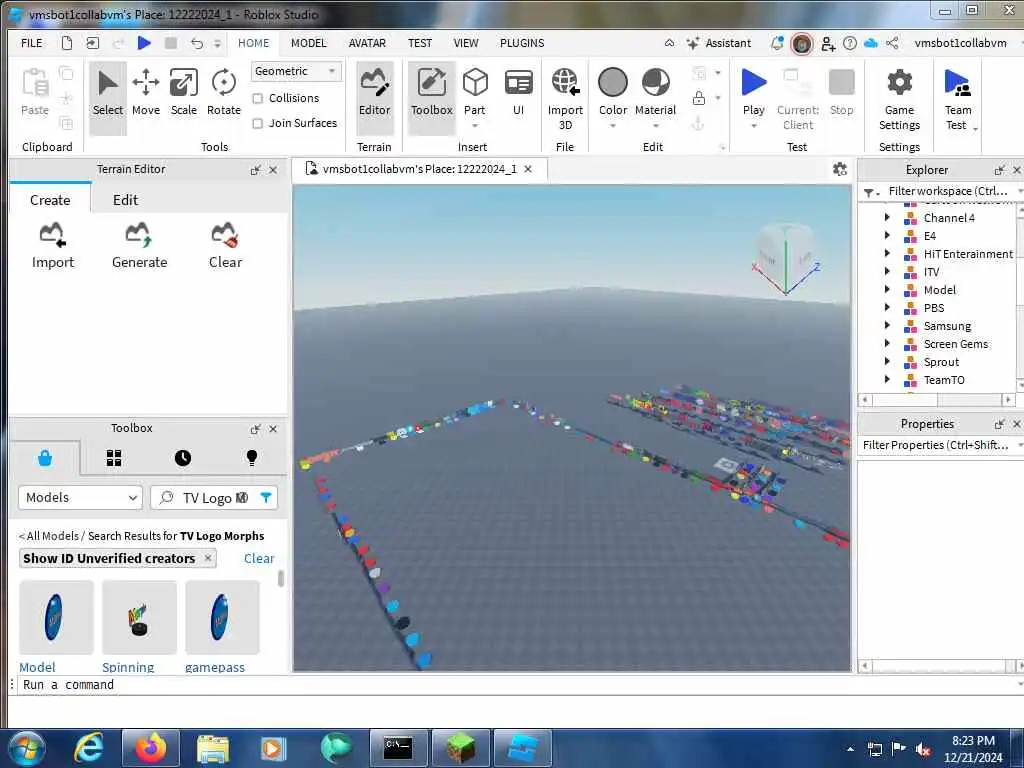The image size is (1024, 768).
Task: Click the Windows Start orb
Action: tap(25, 748)
